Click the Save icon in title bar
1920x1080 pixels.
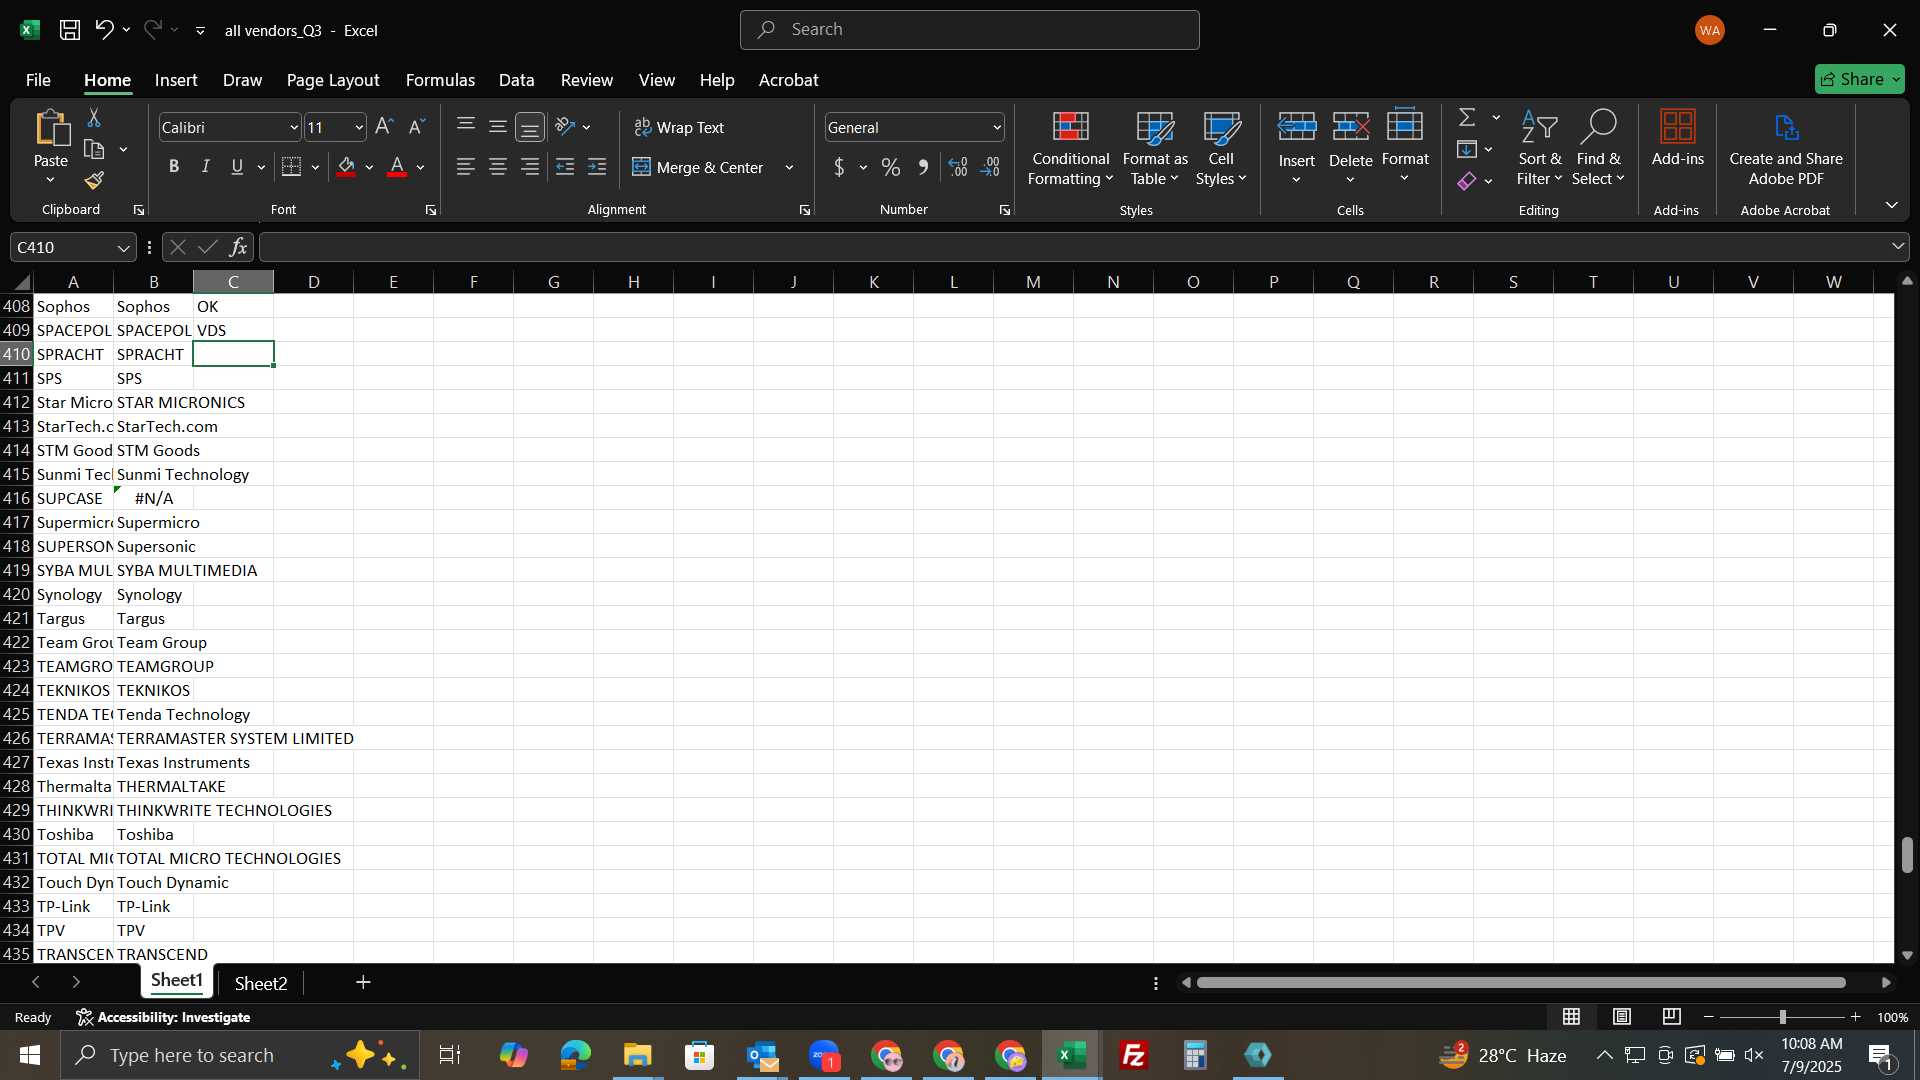click(69, 30)
